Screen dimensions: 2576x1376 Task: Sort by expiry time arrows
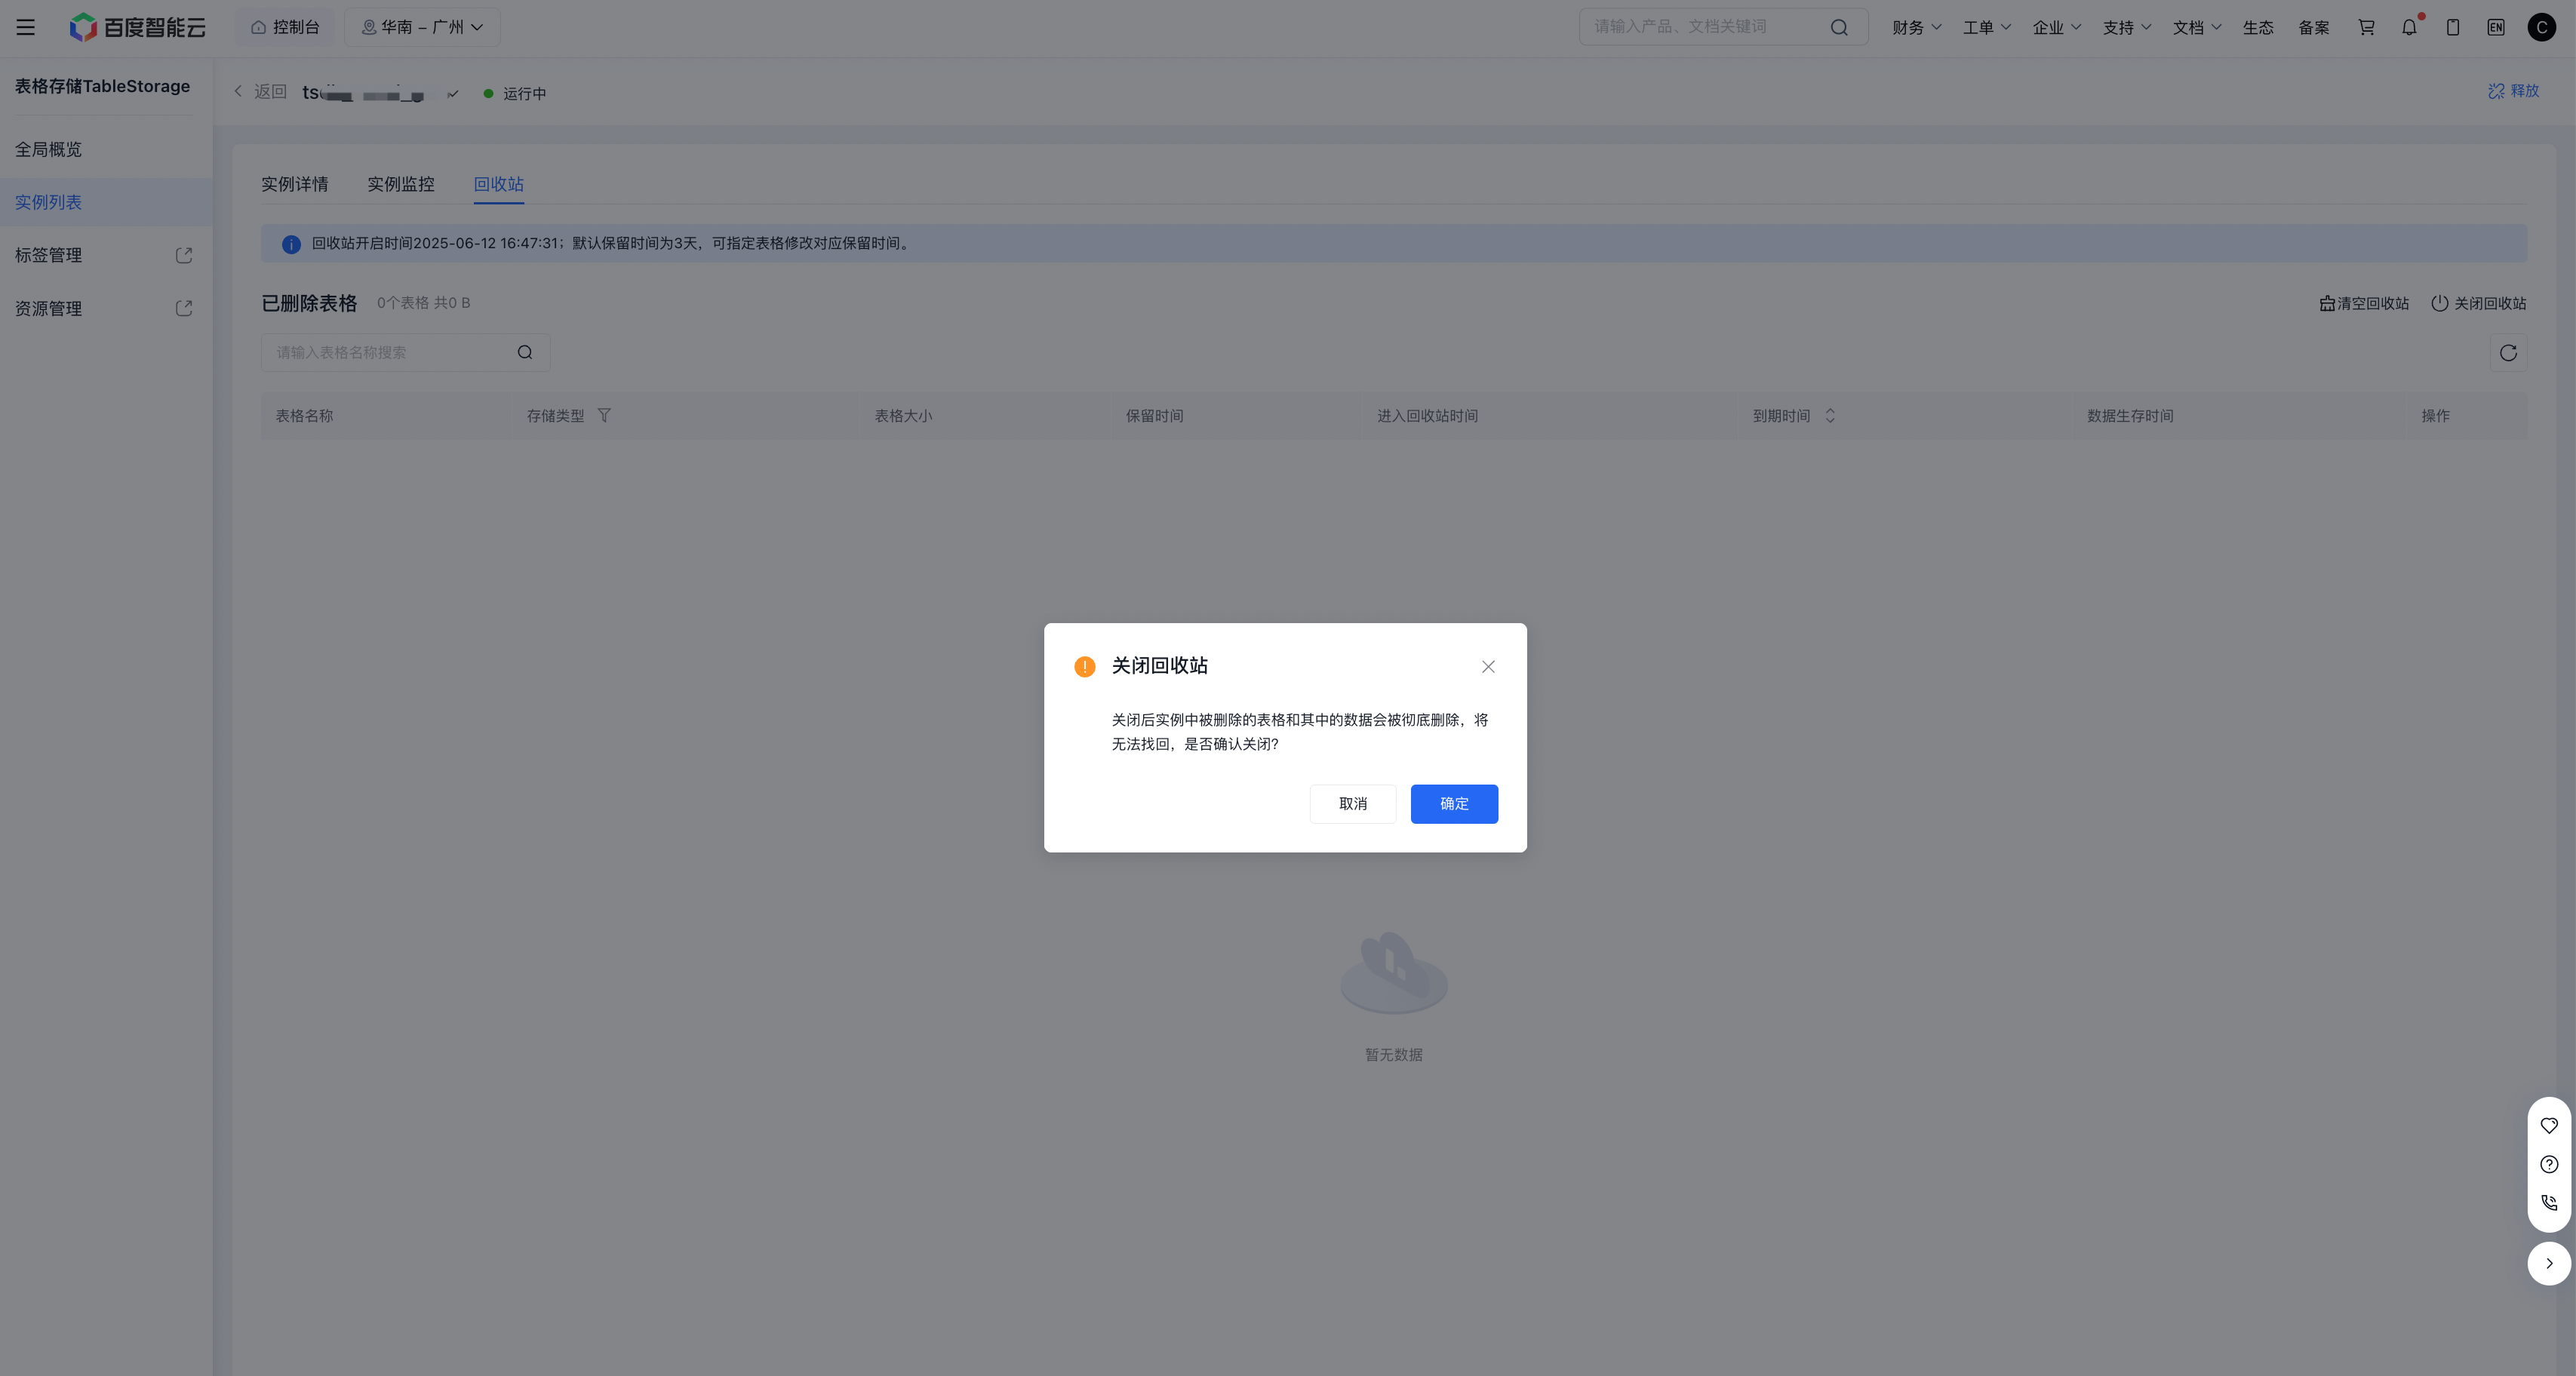(x=1830, y=415)
